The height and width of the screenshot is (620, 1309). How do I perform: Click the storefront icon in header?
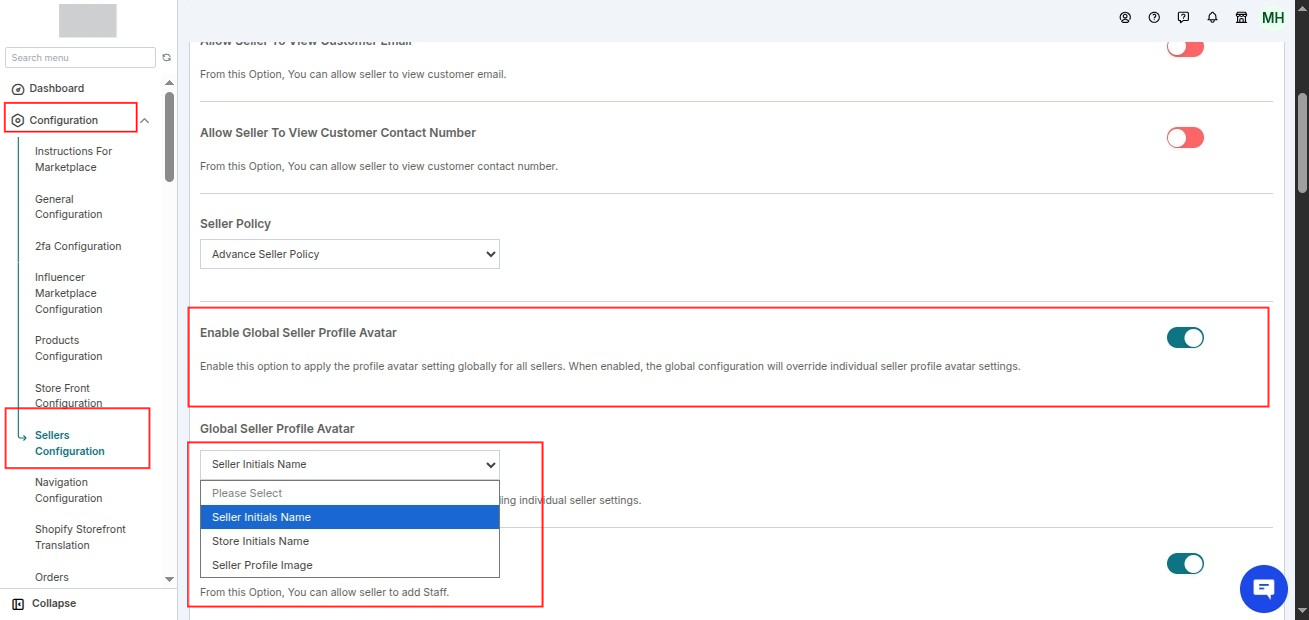click(1241, 18)
